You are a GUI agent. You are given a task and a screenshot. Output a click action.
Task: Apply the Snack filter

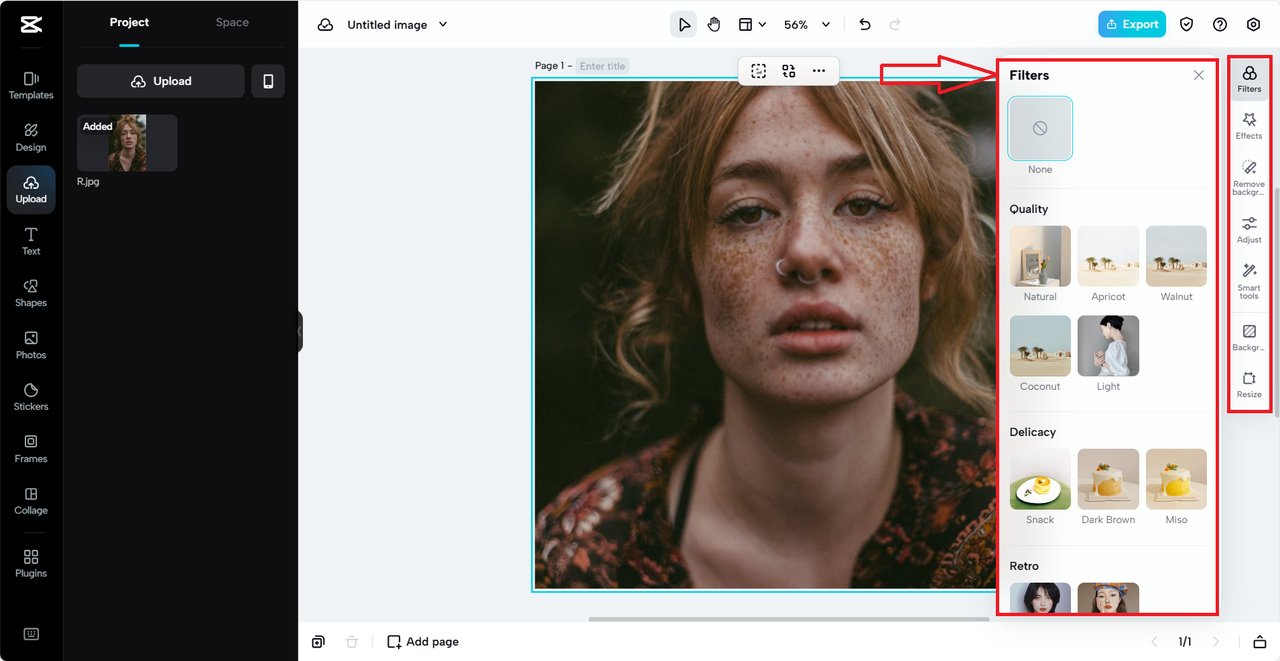(1040, 479)
